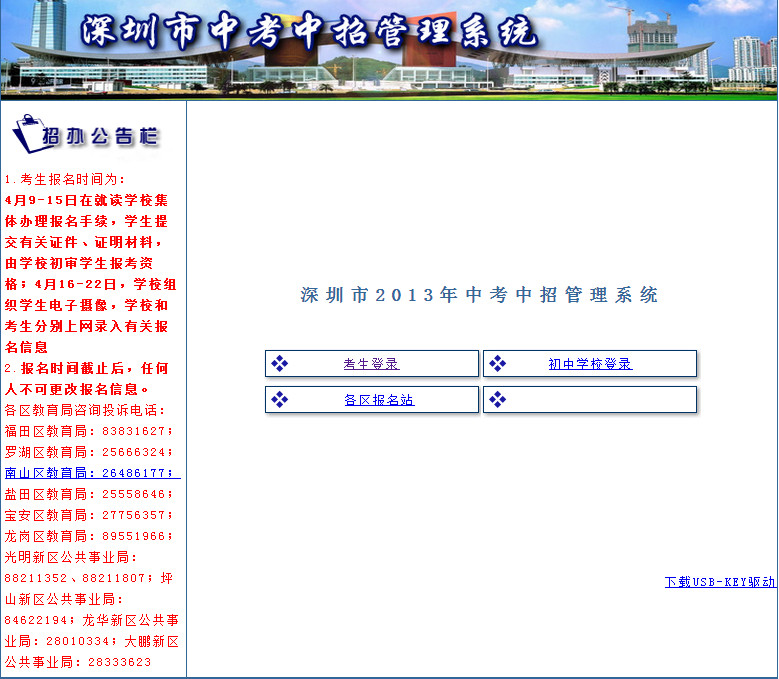The width and height of the screenshot is (779, 679).
Task: Open the 各区报名站 link
Action: coord(379,400)
